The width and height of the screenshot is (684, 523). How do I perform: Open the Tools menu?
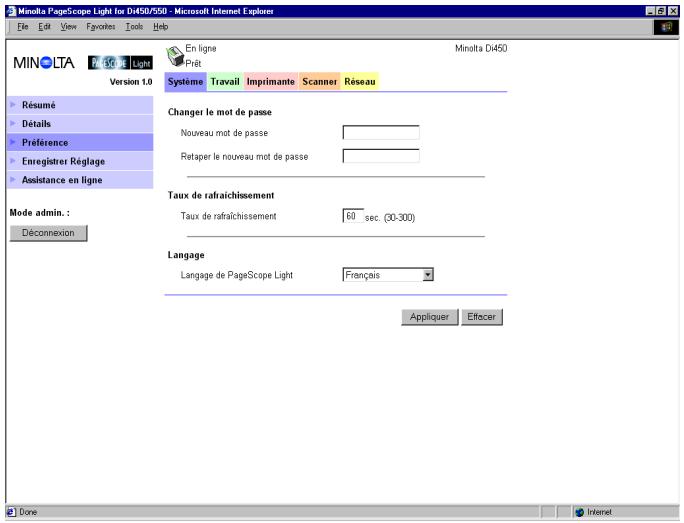pos(134,27)
